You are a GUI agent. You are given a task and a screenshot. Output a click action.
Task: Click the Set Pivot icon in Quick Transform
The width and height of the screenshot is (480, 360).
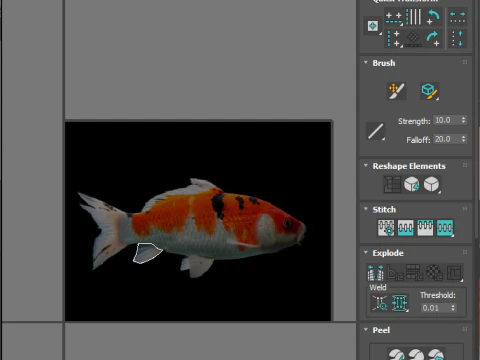coord(373,26)
